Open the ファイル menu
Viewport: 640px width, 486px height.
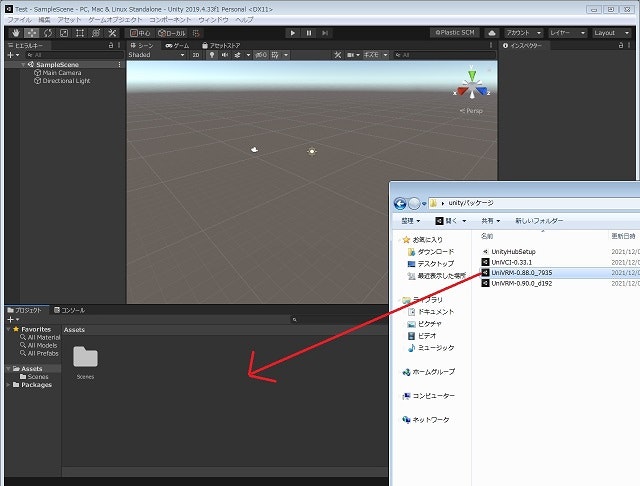tap(19, 20)
